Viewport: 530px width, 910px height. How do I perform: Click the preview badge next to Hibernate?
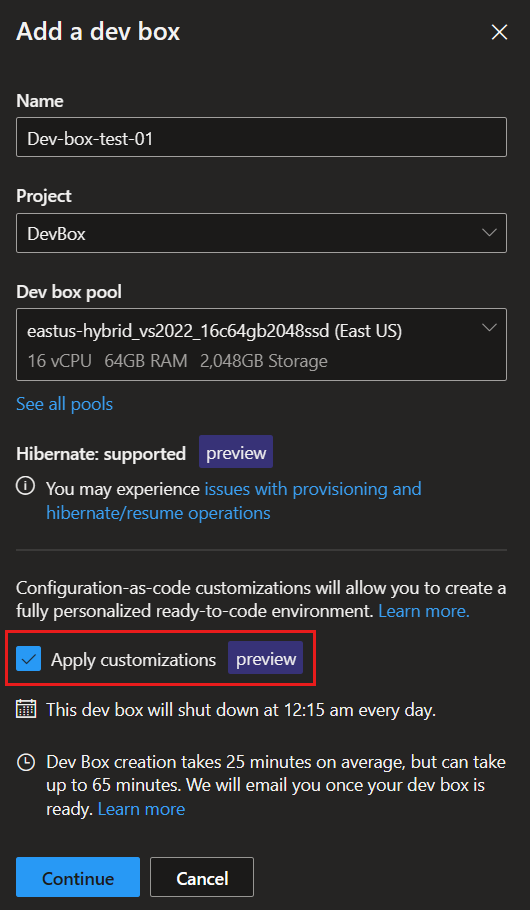(x=236, y=453)
